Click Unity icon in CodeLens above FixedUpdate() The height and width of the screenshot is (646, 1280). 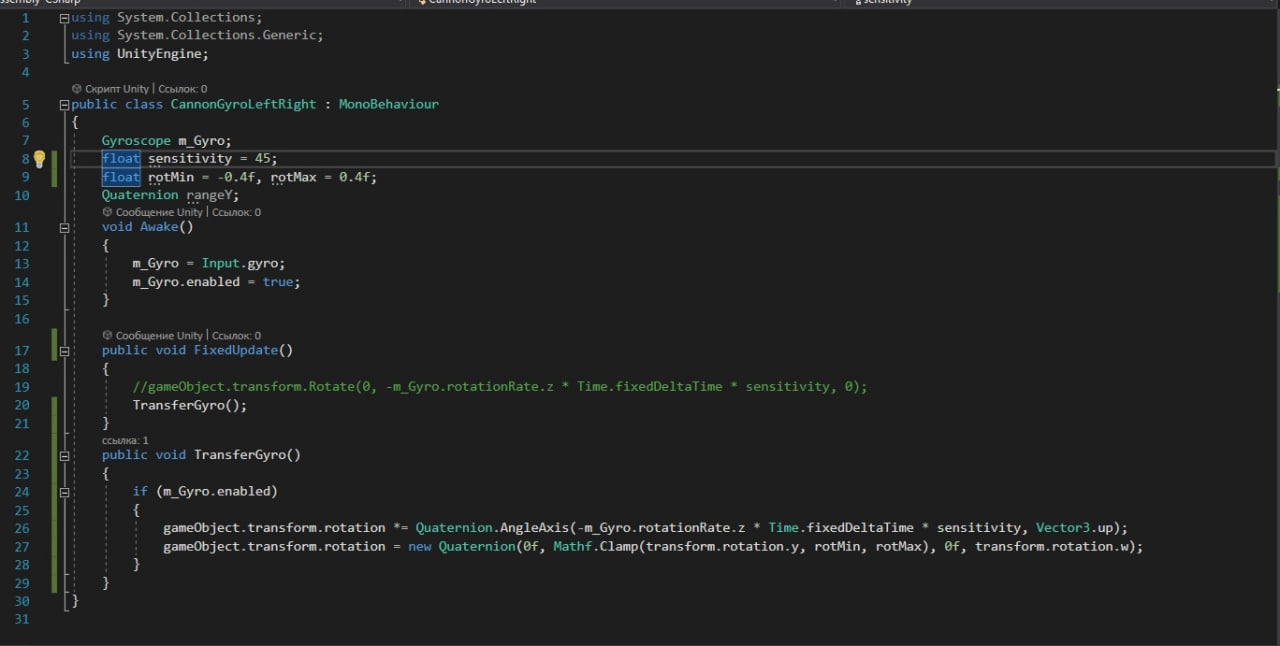(108, 335)
